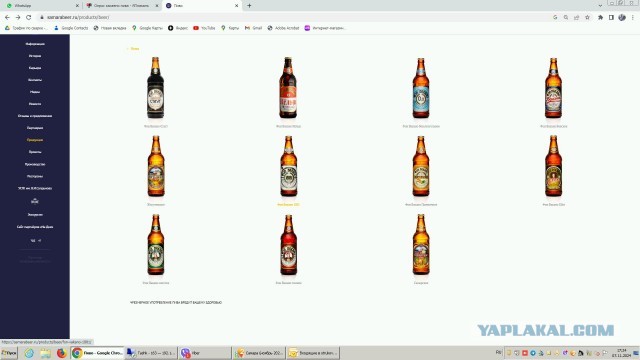Image resolution: width=640 pixels, height=360 pixels.
Task: Close the WhatsApp tab
Action: [x=77, y=6]
